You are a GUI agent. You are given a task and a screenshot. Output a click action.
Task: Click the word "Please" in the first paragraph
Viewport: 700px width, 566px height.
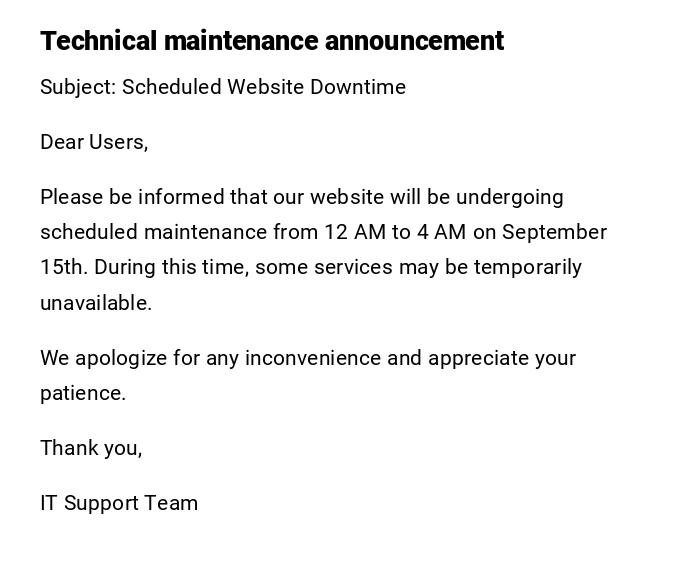71,197
